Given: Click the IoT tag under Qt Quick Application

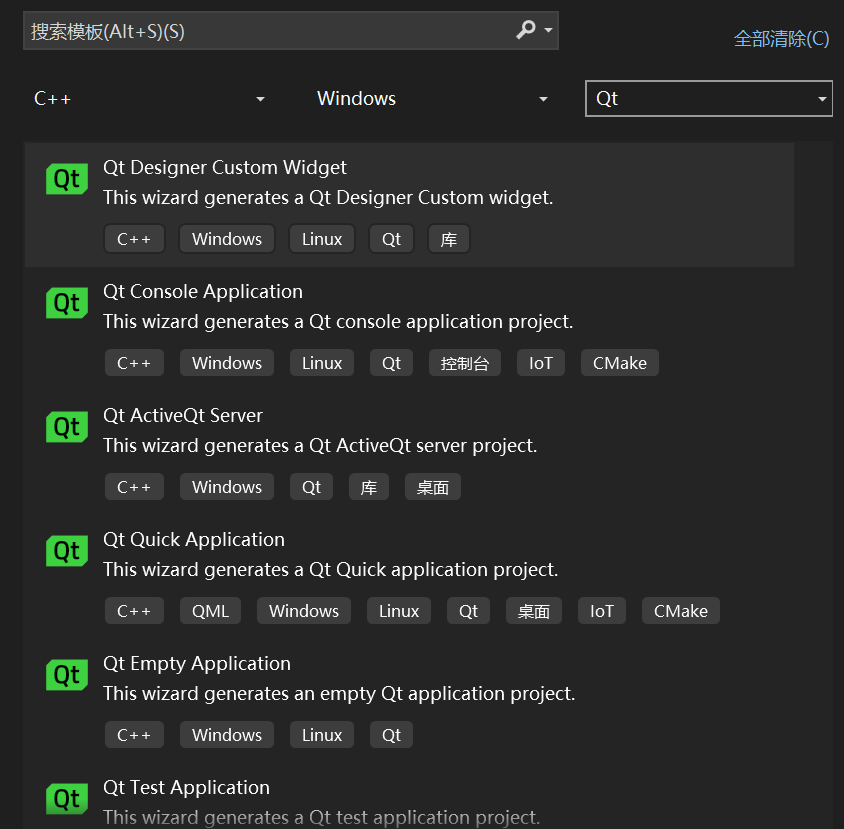Looking at the screenshot, I should click(x=601, y=610).
